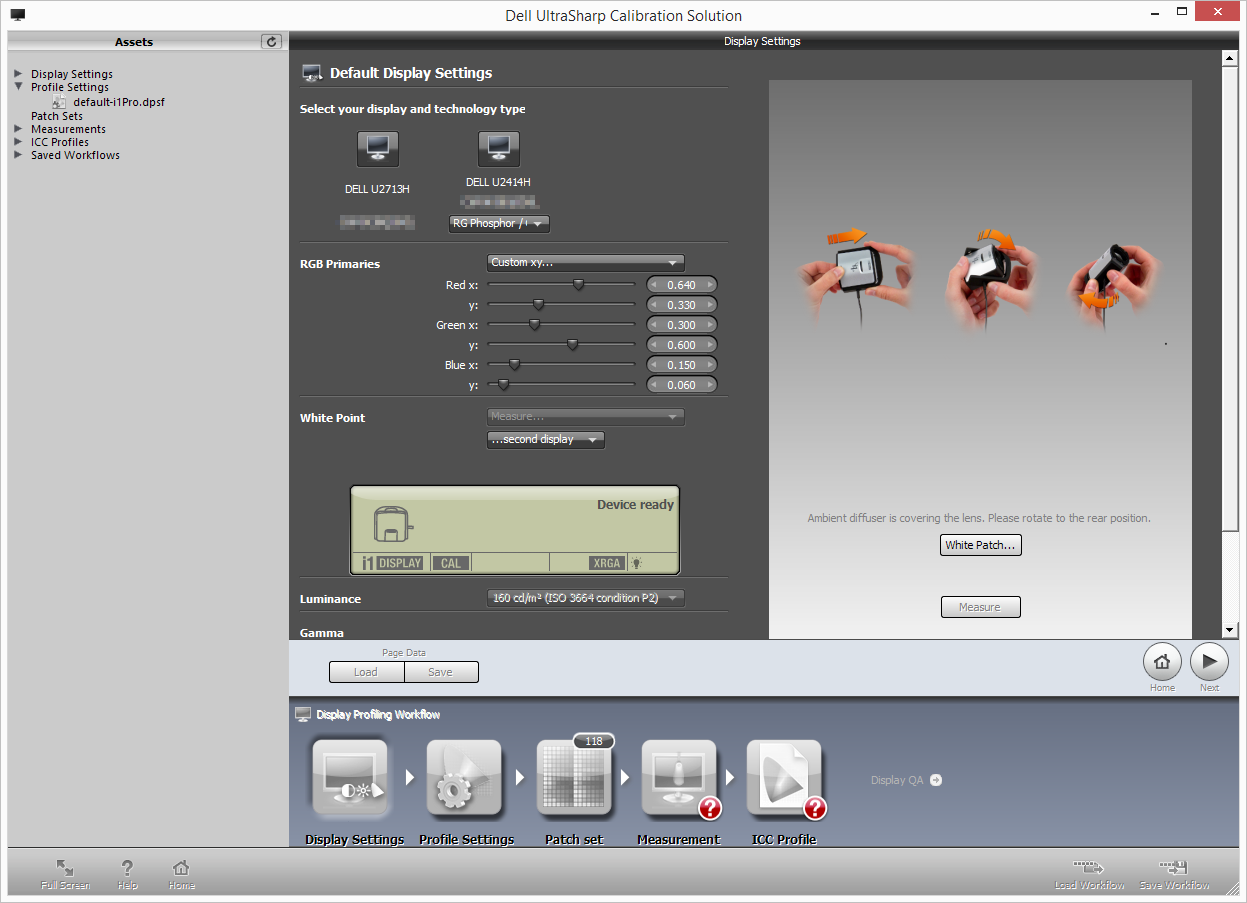Click the Blue x slider handle
The height and width of the screenshot is (903, 1247).
click(514, 364)
